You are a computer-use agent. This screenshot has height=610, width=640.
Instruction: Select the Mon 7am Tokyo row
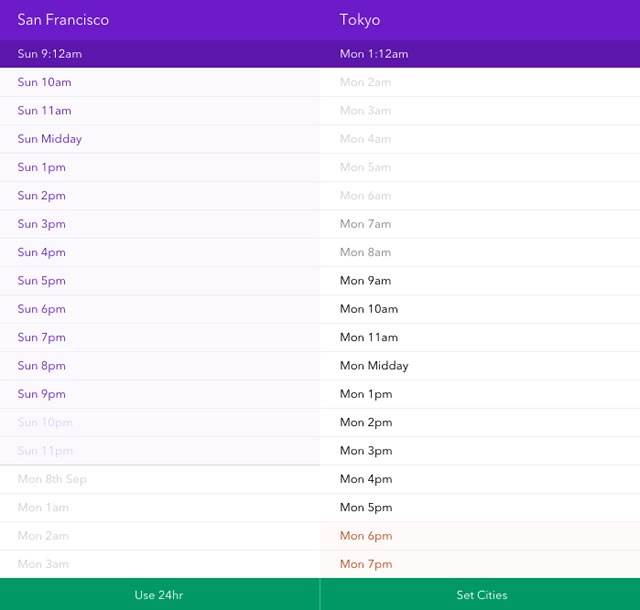point(480,224)
